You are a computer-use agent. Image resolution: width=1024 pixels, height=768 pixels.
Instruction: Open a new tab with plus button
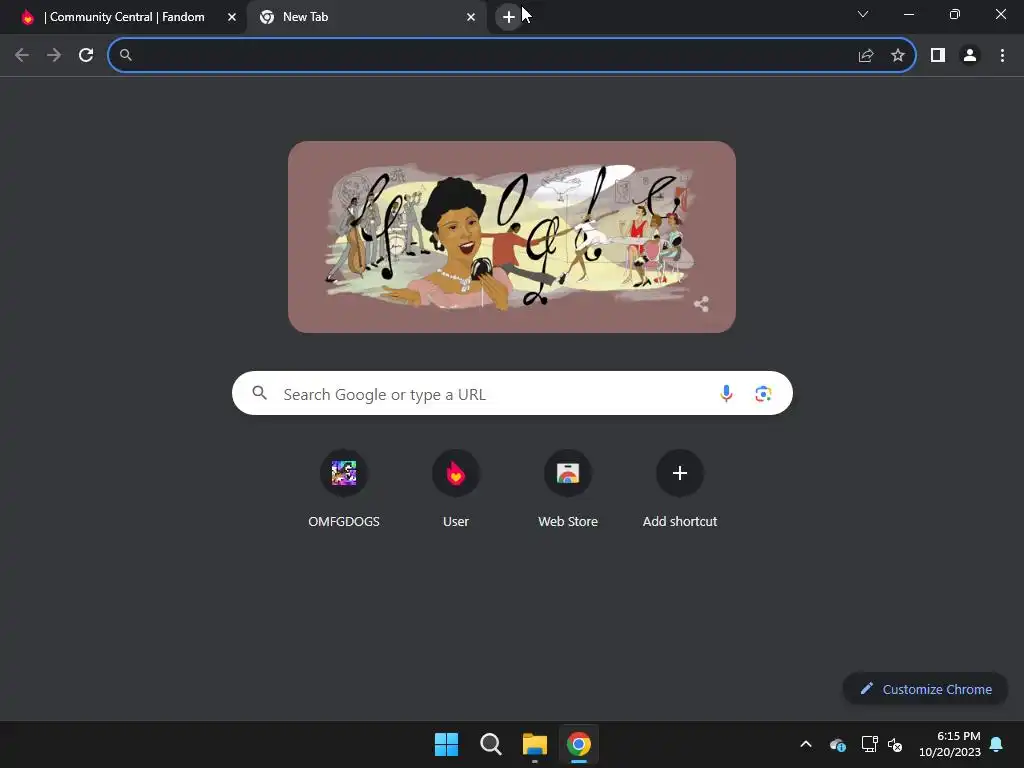click(x=509, y=17)
